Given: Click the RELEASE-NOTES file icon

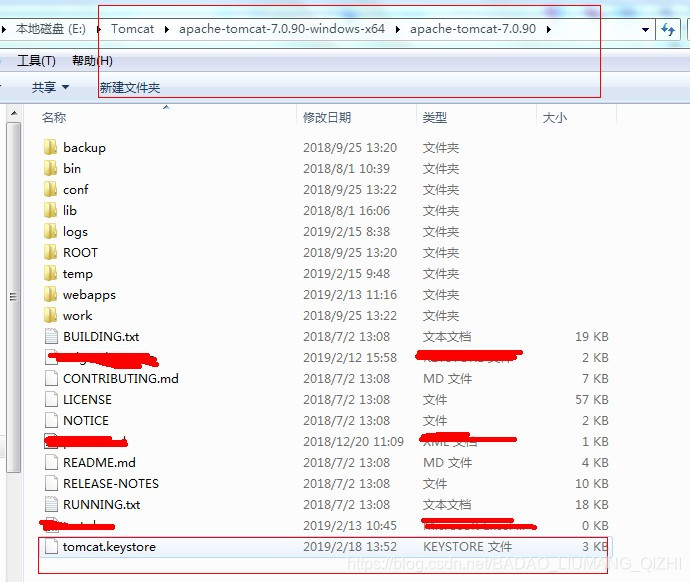Looking at the screenshot, I should tap(51, 483).
